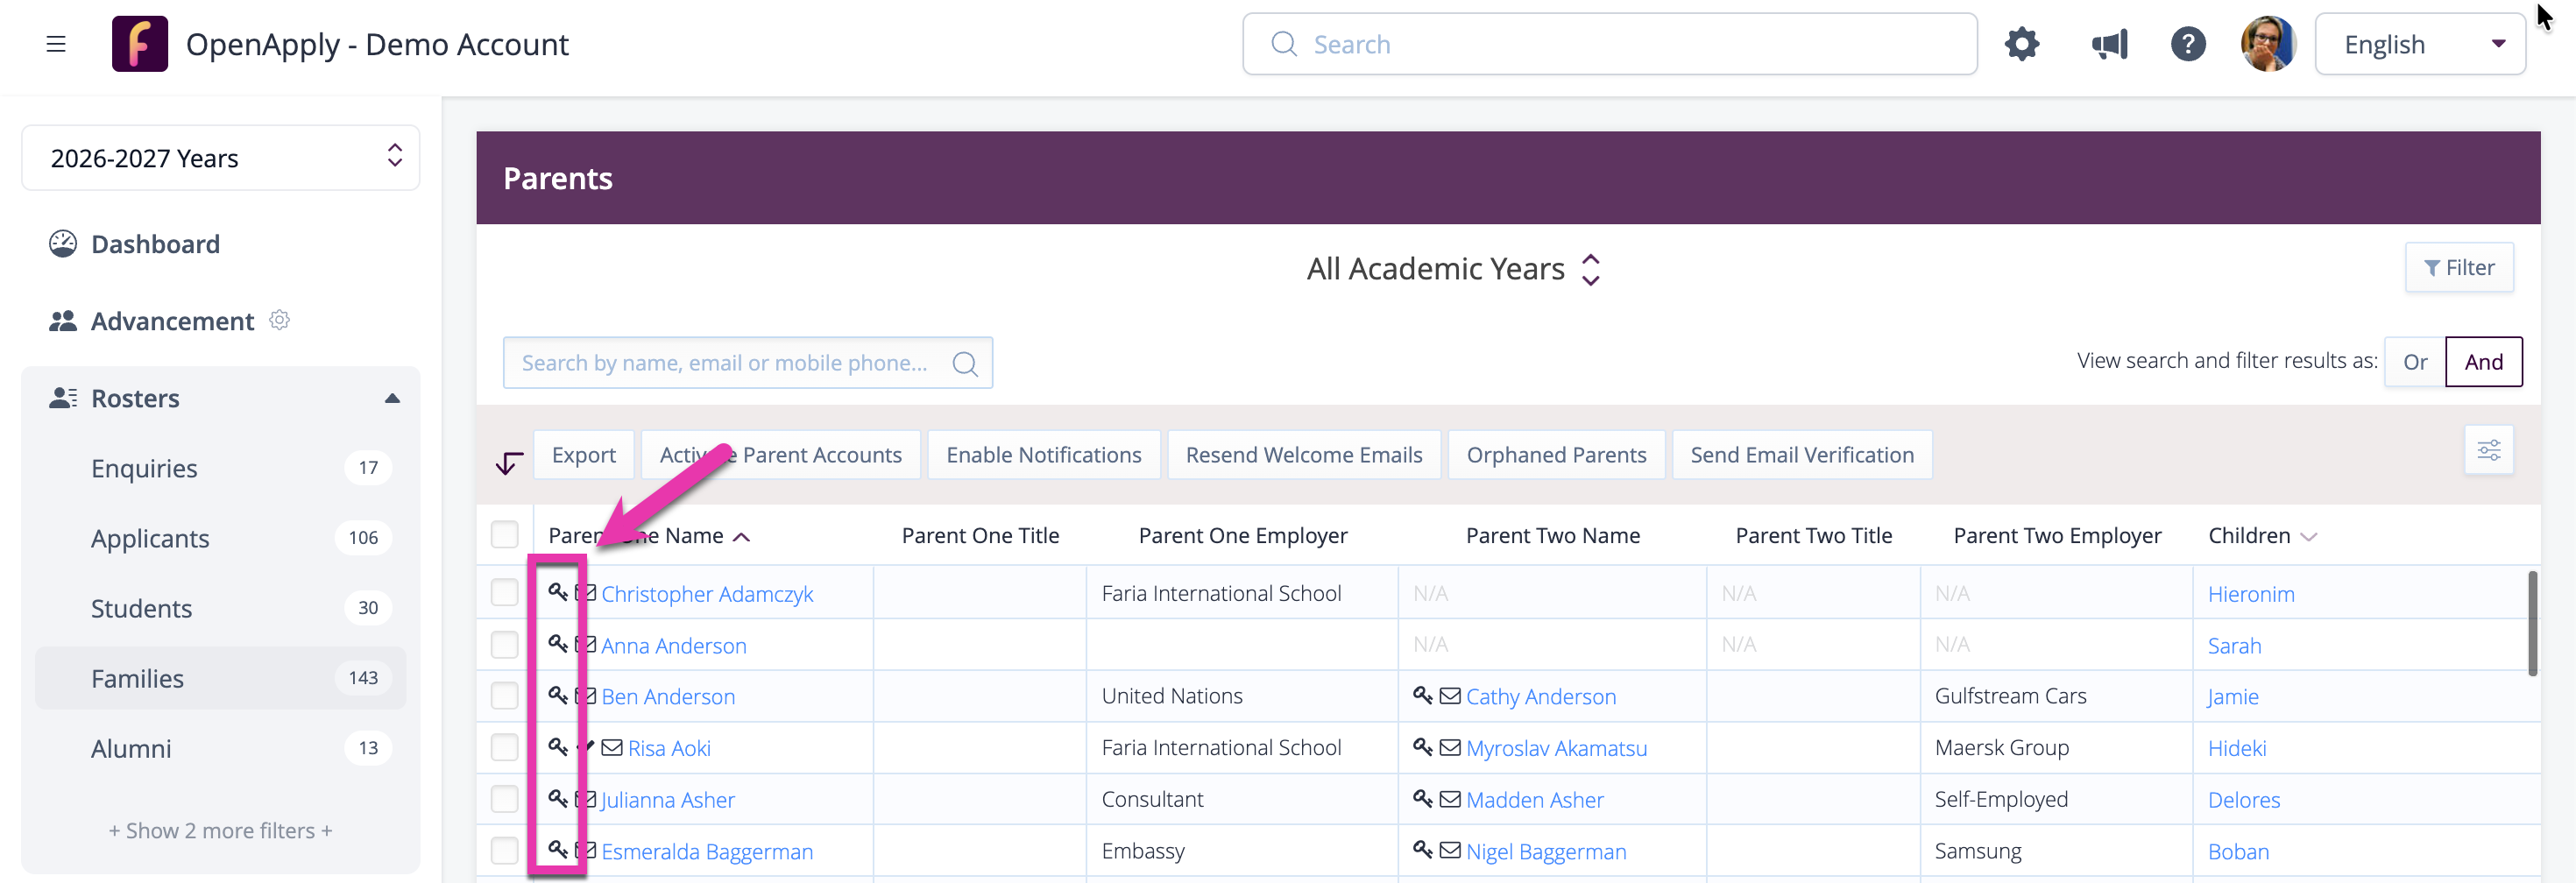Click the global Search field
The image size is (2576, 883).
pyautogui.click(x=1609, y=44)
